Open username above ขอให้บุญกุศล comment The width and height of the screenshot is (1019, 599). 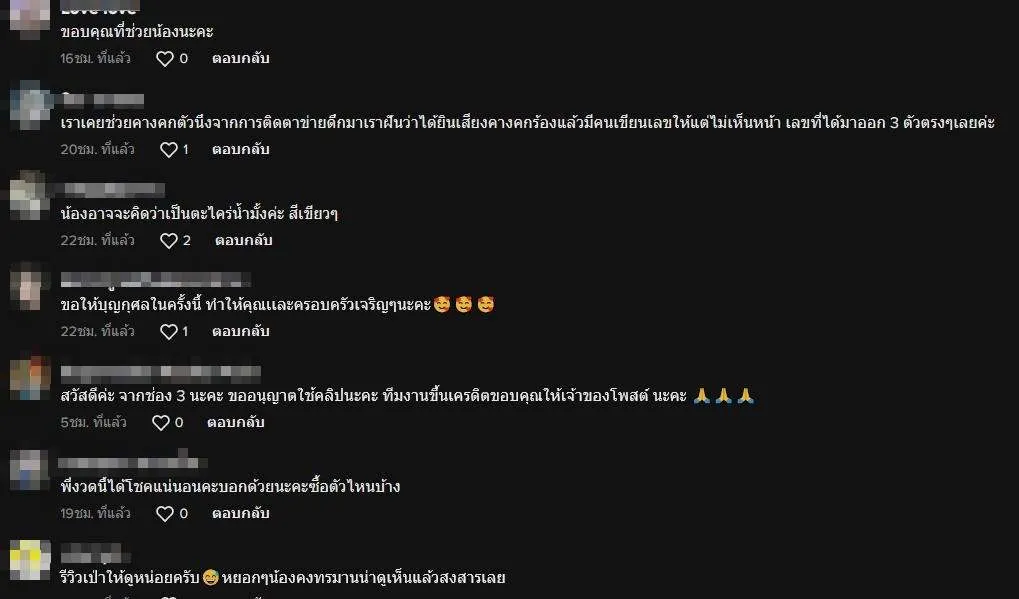tap(155, 280)
